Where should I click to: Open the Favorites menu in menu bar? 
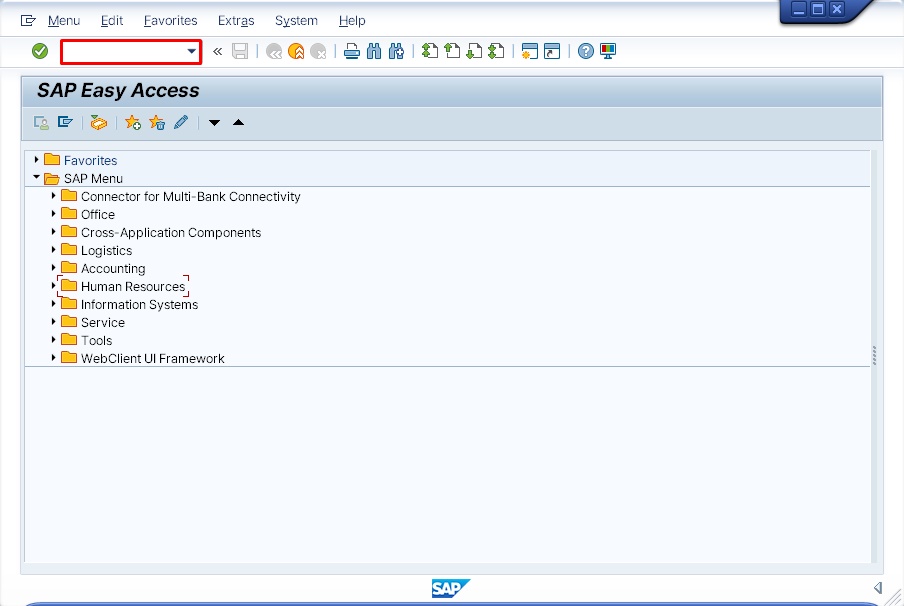171,21
